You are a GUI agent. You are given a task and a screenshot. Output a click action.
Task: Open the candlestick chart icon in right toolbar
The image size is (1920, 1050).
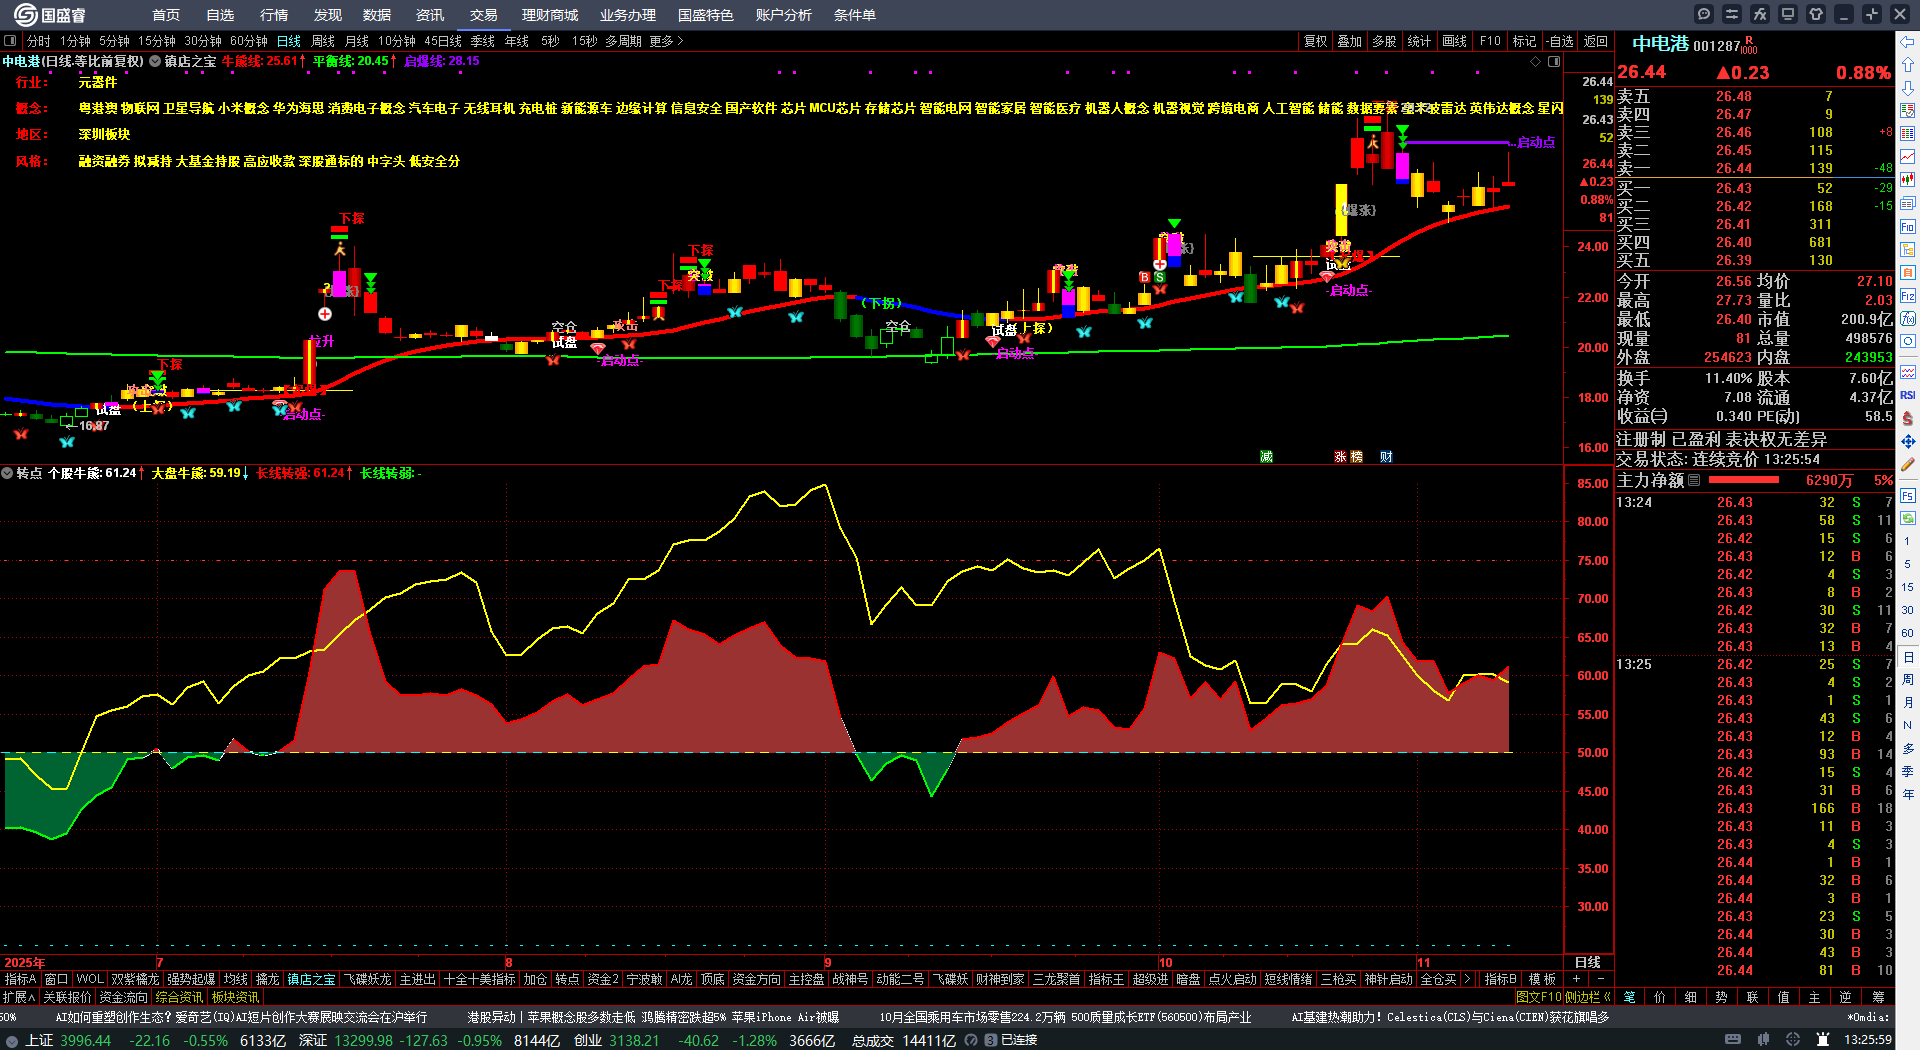tap(1908, 180)
